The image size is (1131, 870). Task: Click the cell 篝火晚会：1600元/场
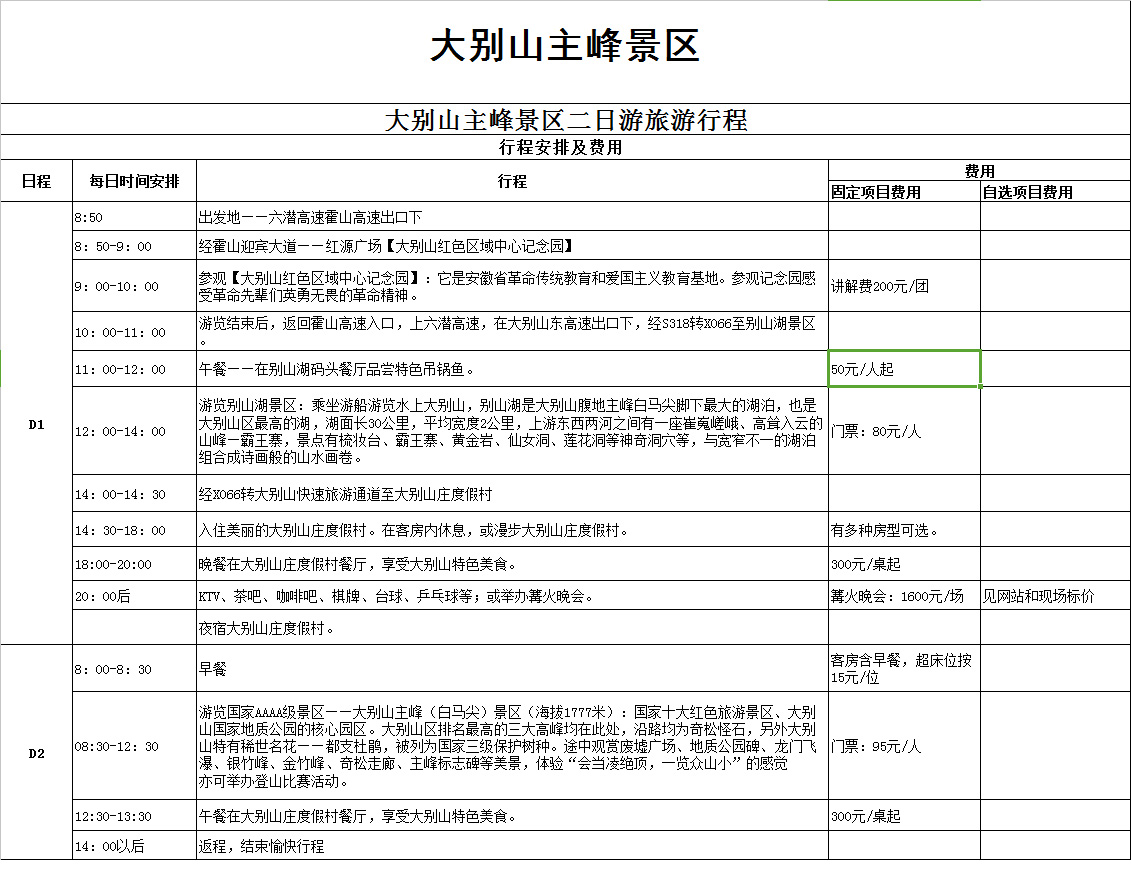(905, 596)
